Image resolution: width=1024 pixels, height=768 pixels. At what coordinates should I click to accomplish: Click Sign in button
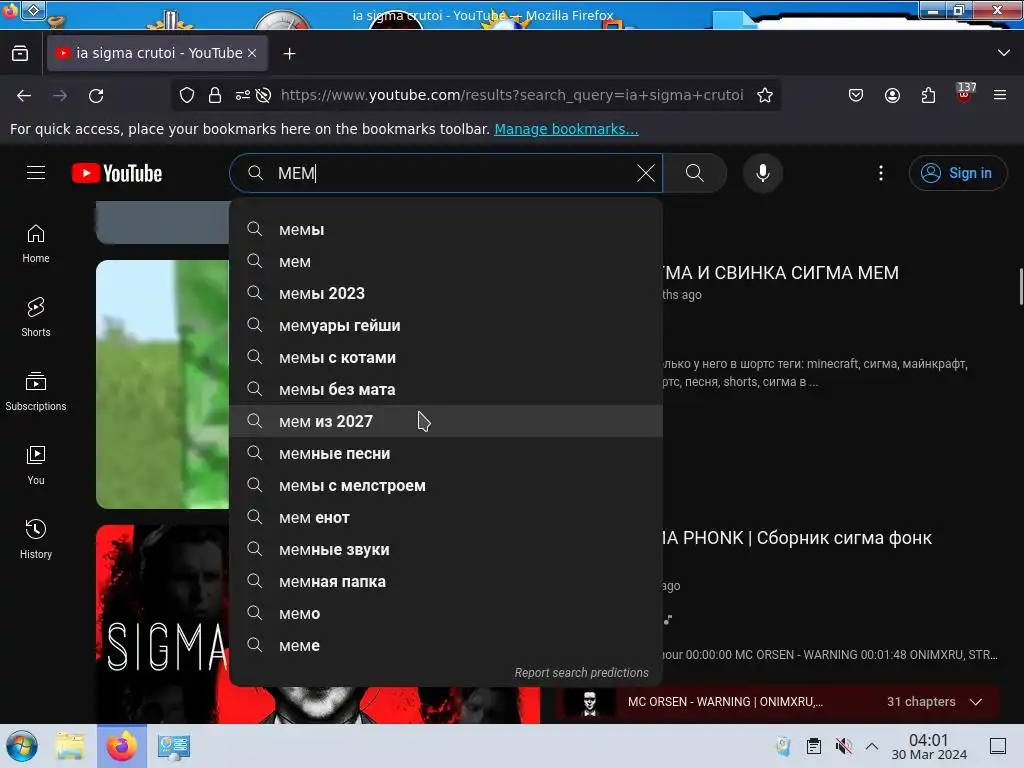point(957,173)
